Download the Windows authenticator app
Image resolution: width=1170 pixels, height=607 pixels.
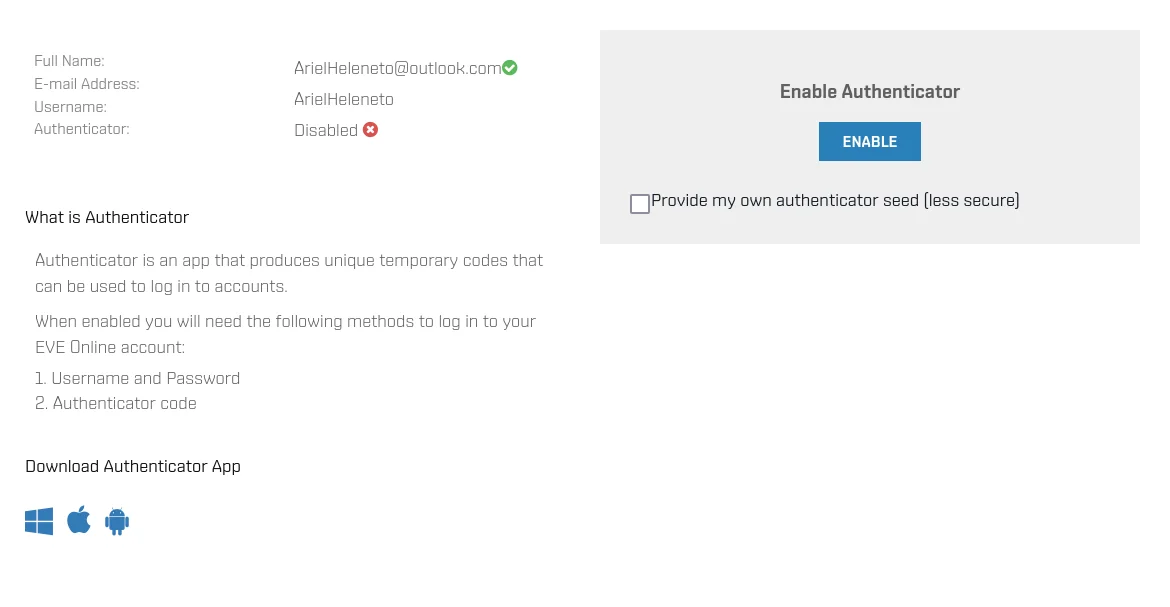39,521
